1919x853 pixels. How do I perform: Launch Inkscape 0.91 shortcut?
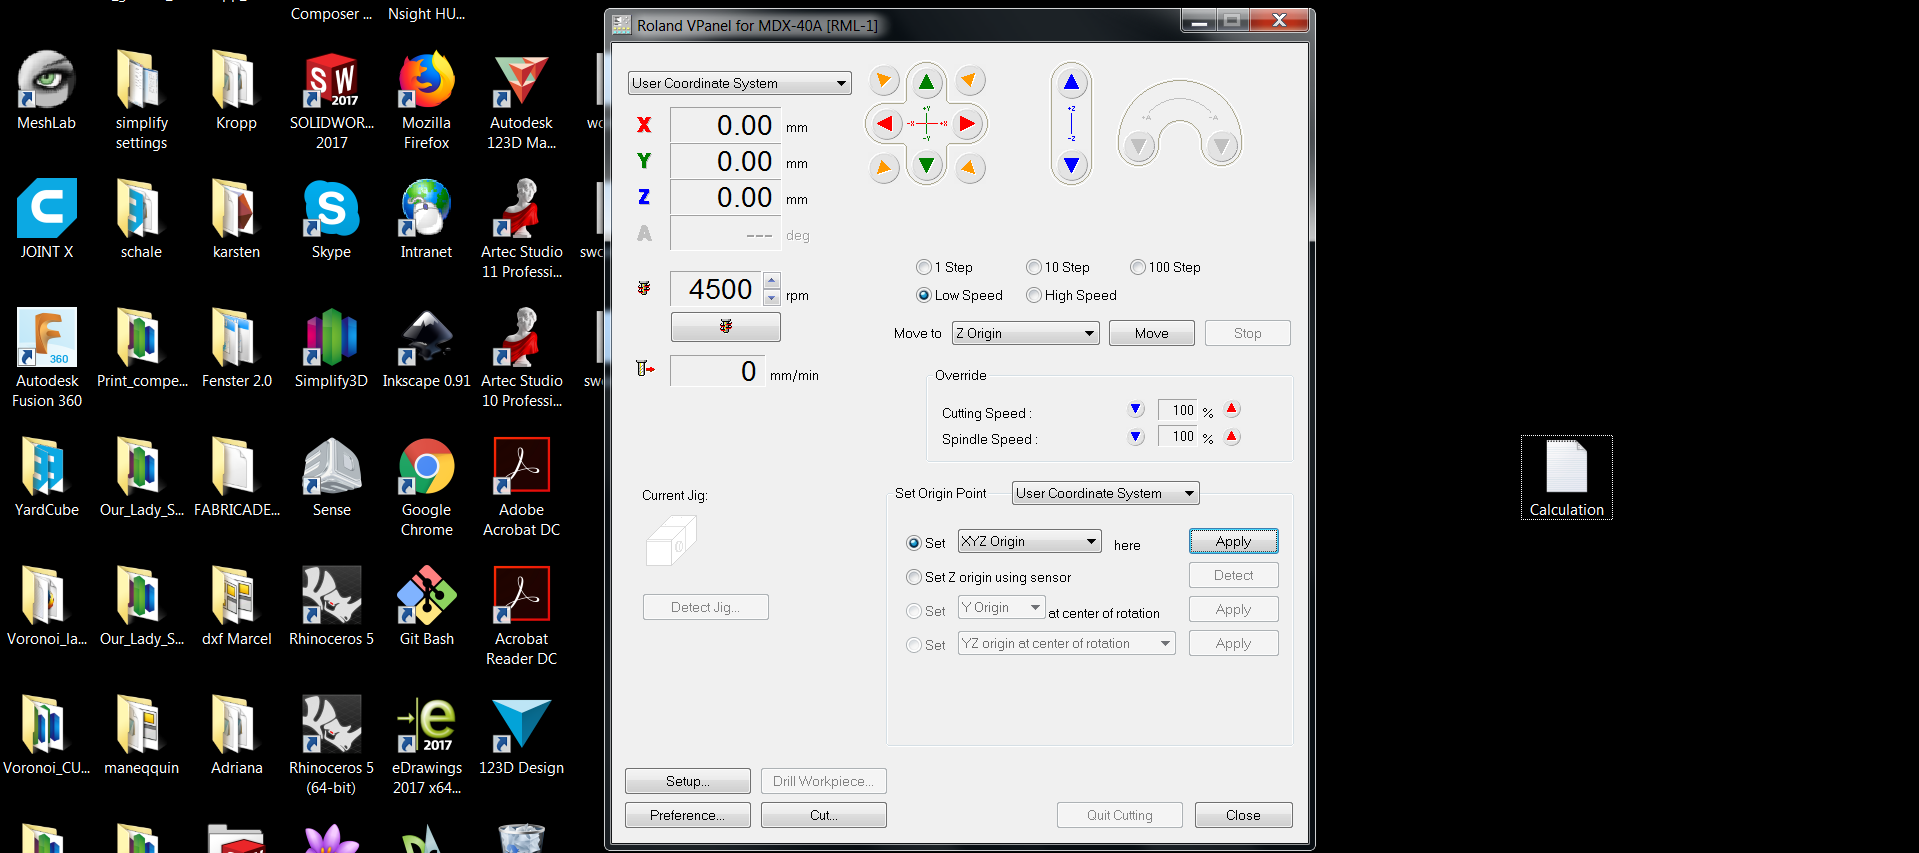coord(427,349)
